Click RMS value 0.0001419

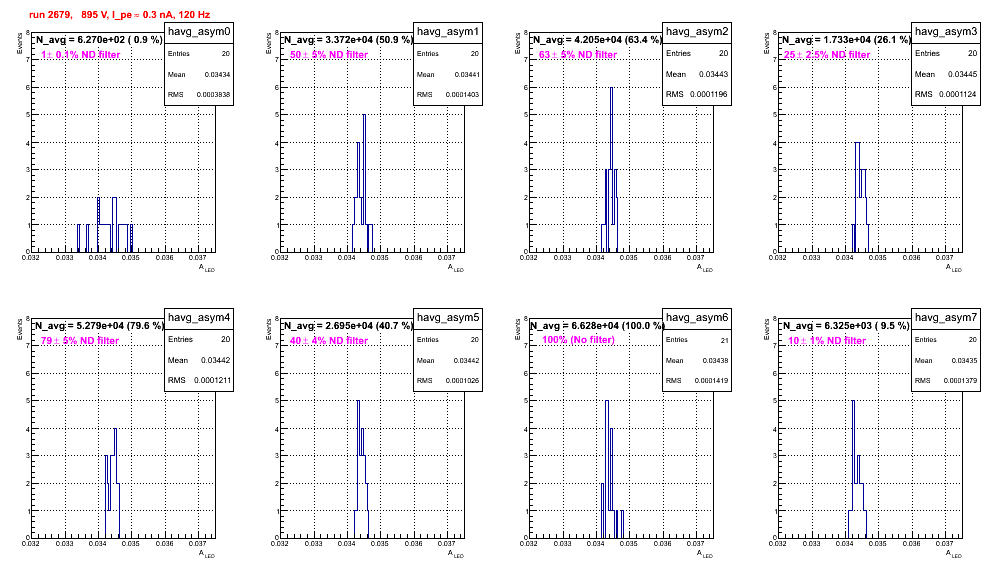[711, 380]
